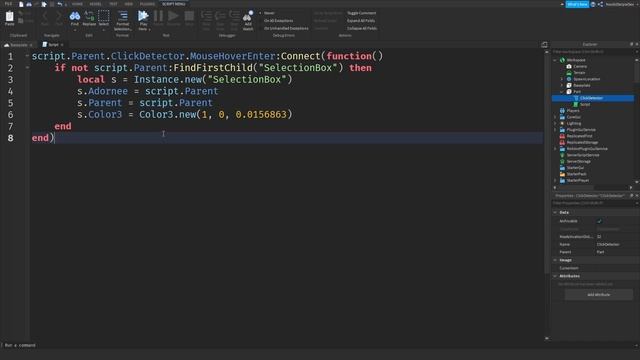Fold the if block at line 2
Screen dimensions: 640x360
[27, 68]
